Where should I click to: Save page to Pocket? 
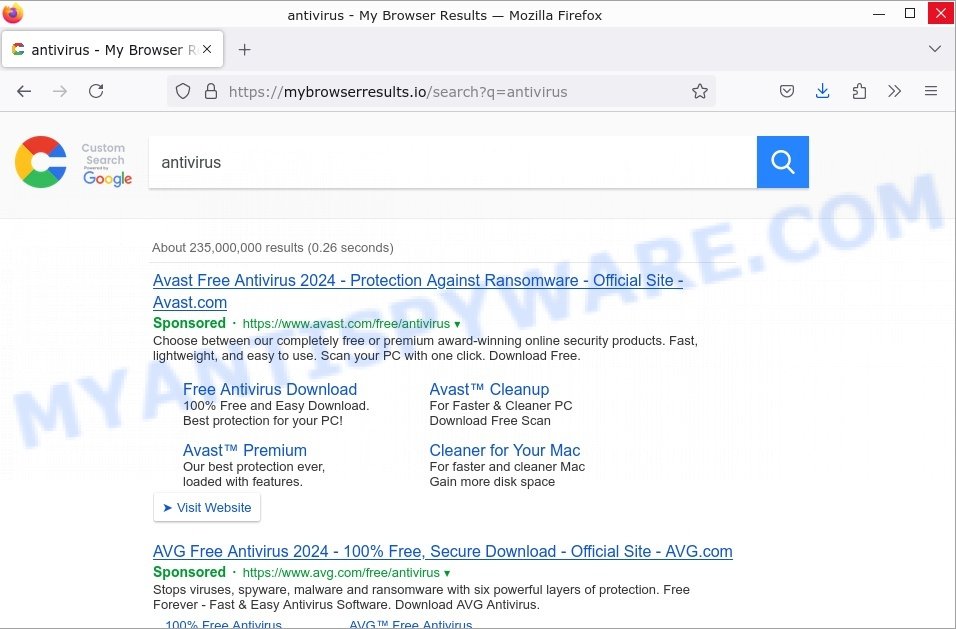pyautogui.click(x=787, y=91)
